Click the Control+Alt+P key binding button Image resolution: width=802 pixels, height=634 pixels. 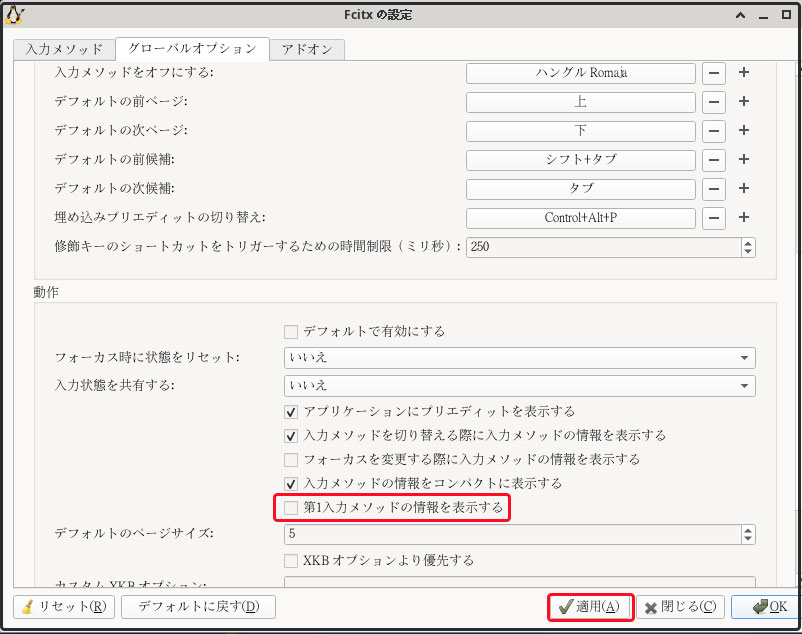pos(581,218)
